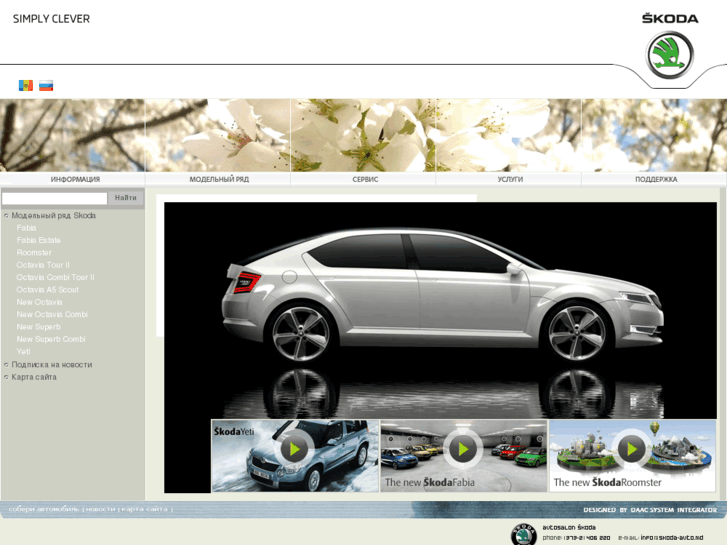Click the Skoda winged-arrow logo at top right
This screenshot has width=727, height=545.
point(670,55)
